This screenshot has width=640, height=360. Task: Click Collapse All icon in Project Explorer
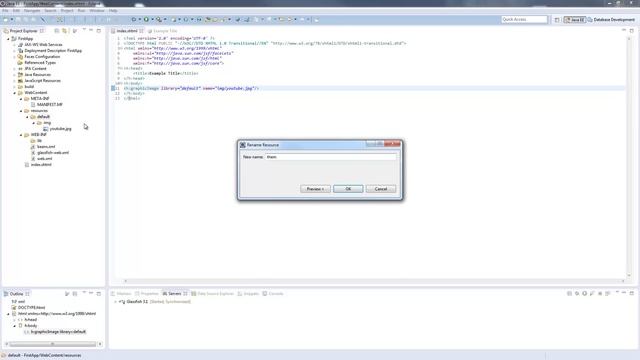click(x=57, y=31)
